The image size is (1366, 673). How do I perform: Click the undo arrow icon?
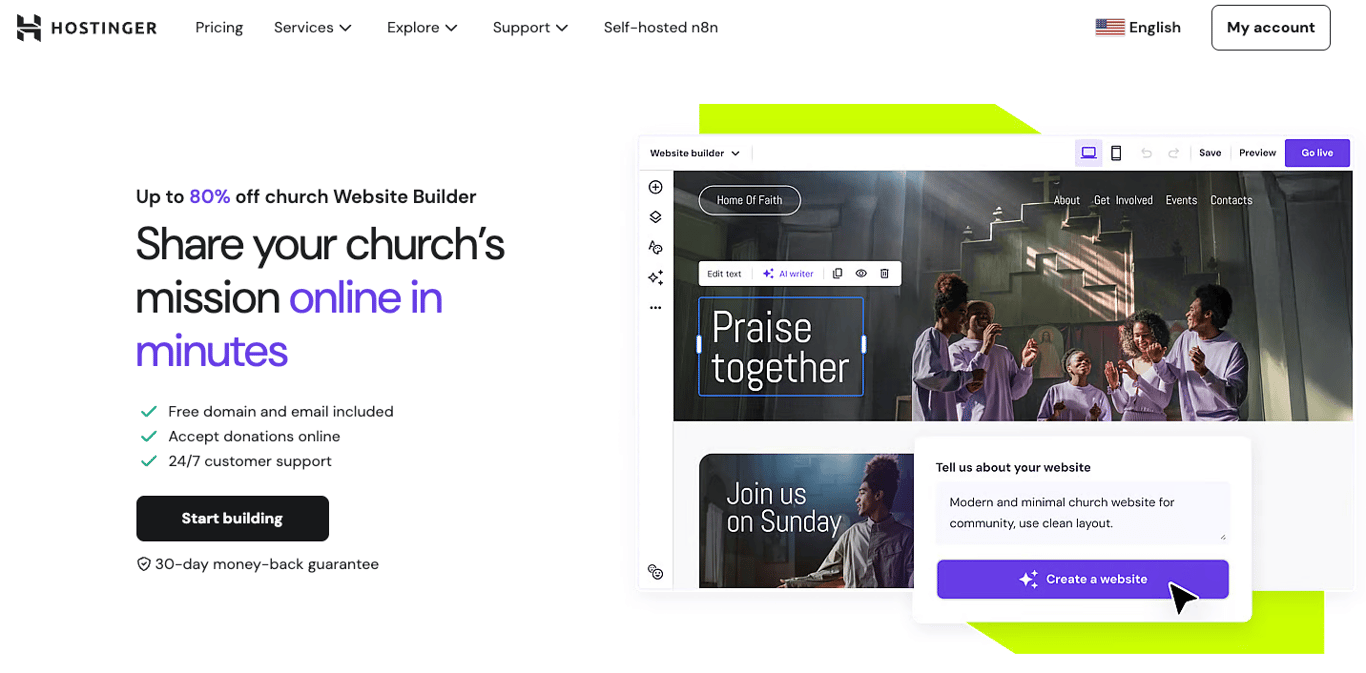pos(1146,152)
